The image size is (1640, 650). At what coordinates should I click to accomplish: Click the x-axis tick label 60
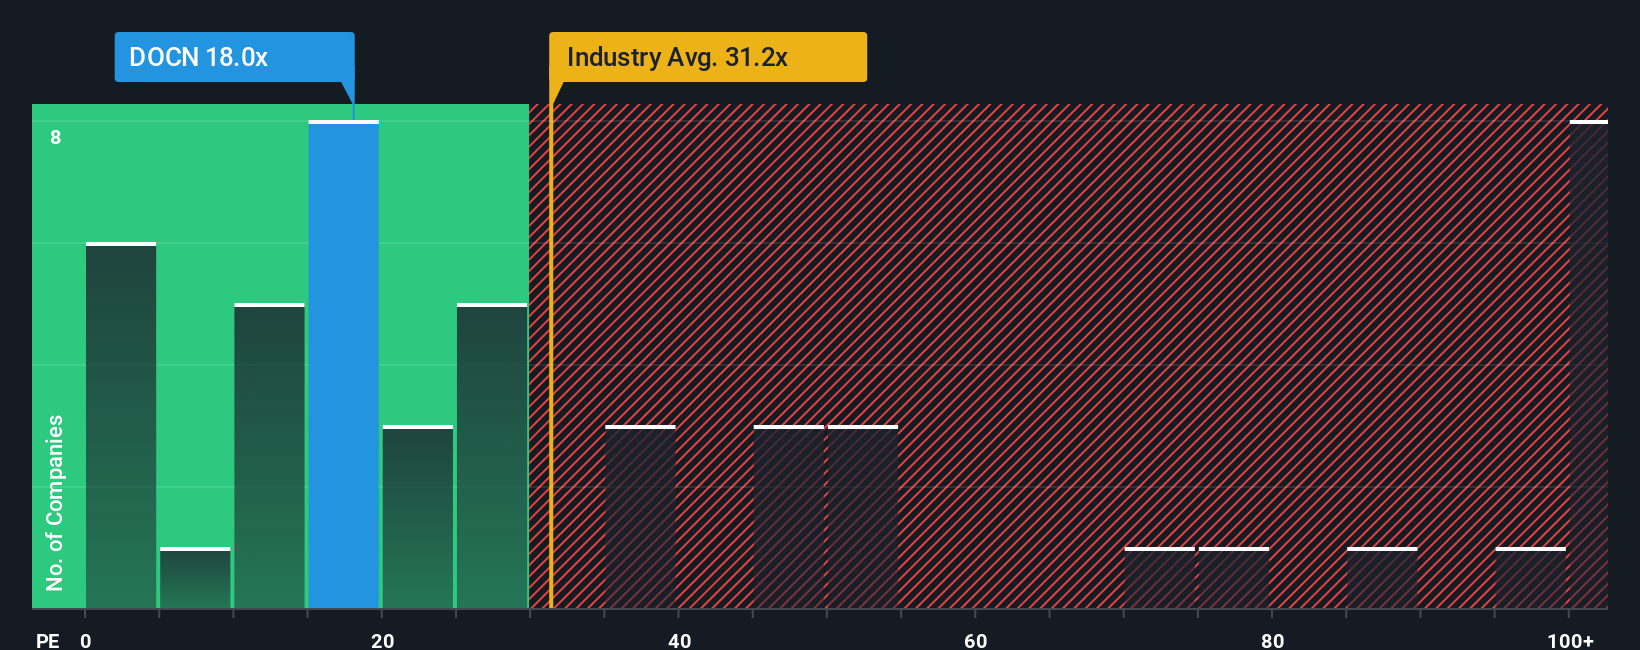click(x=976, y=641)
